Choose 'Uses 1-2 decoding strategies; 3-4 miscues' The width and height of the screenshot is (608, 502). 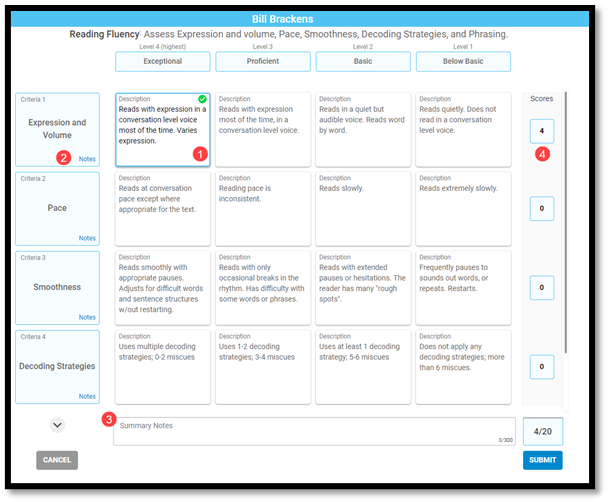point(263,367)
